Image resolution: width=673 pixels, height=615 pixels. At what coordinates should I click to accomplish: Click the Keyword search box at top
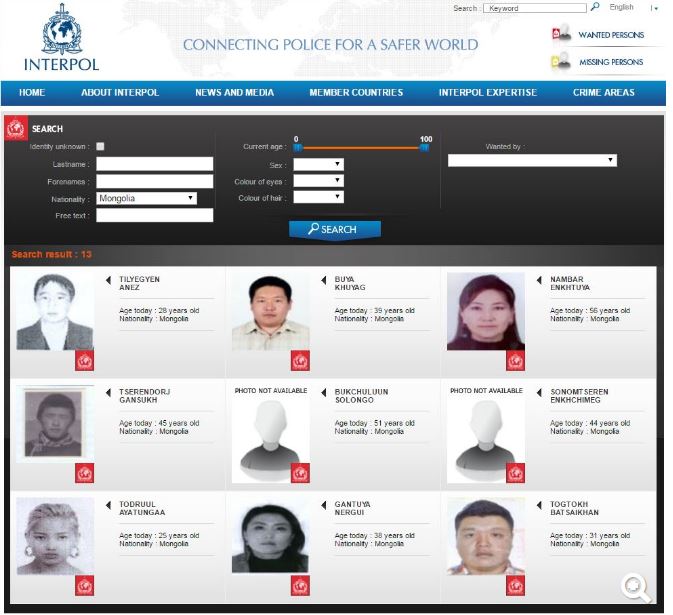tap(535, 8)
